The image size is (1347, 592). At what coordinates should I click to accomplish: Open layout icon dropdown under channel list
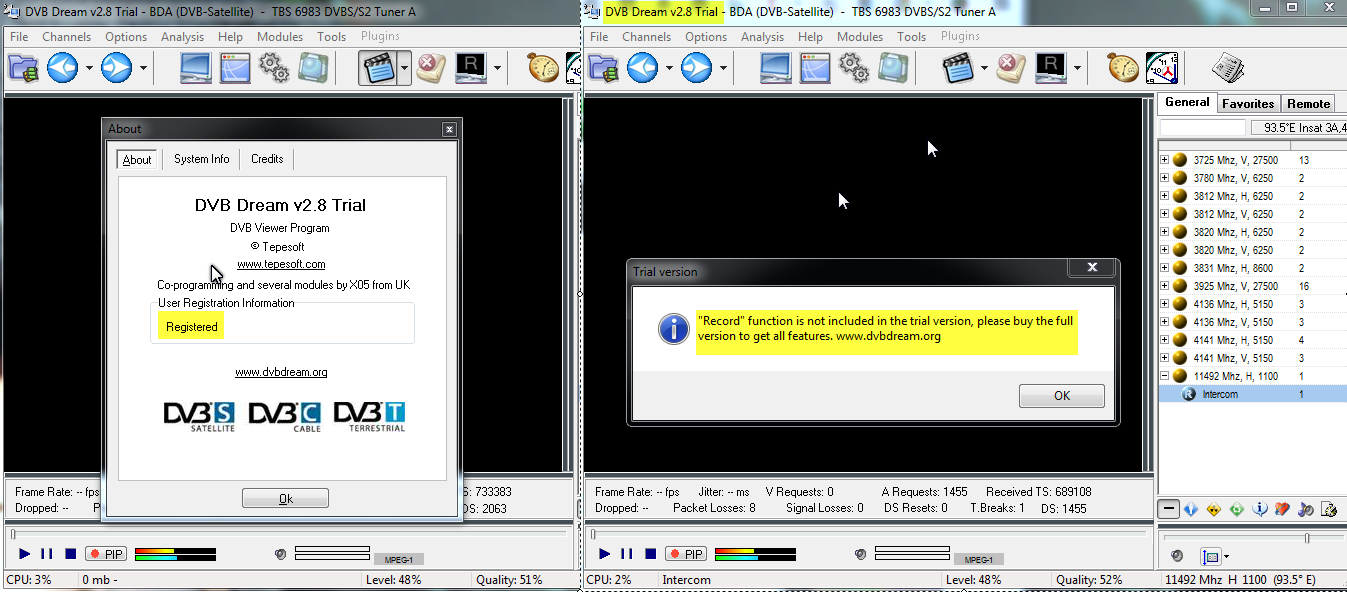(x=1226, y=557)
